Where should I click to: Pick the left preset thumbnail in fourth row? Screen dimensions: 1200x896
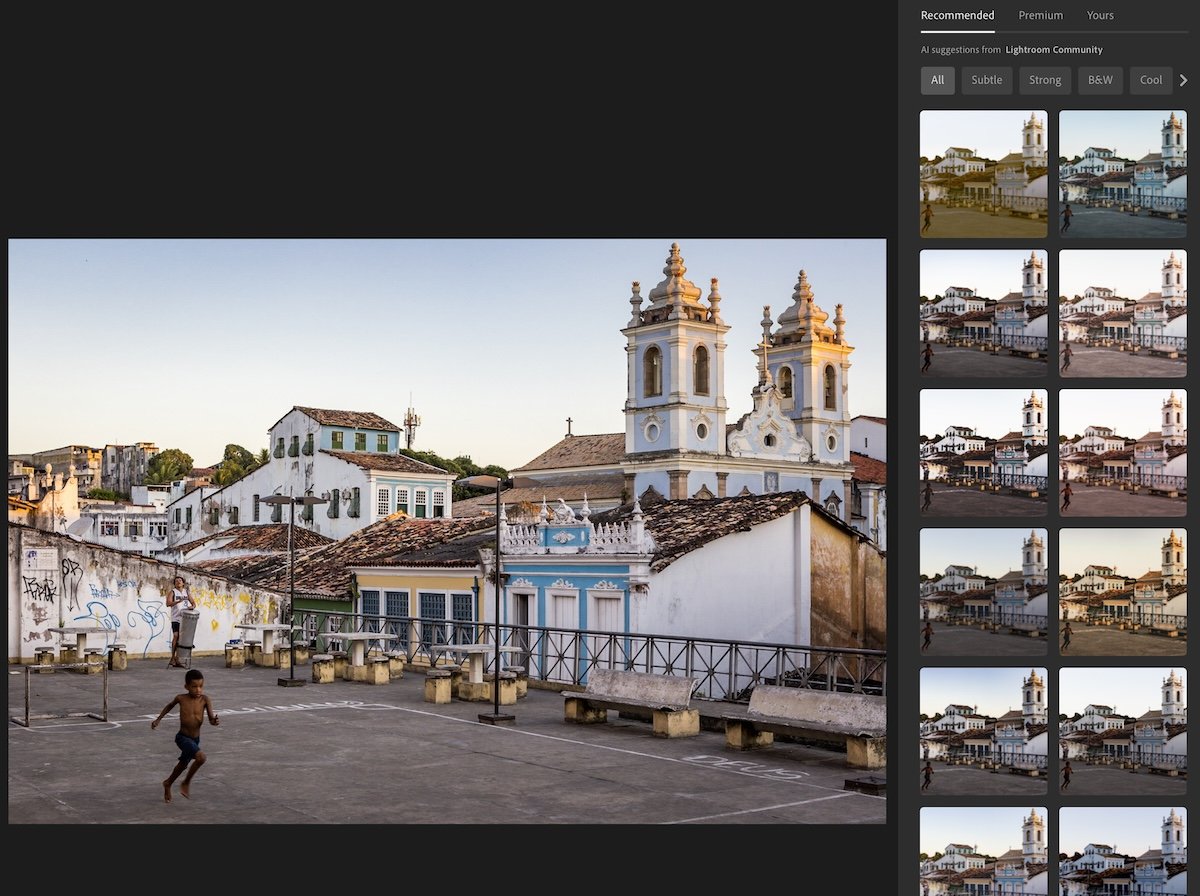[983, 592]
